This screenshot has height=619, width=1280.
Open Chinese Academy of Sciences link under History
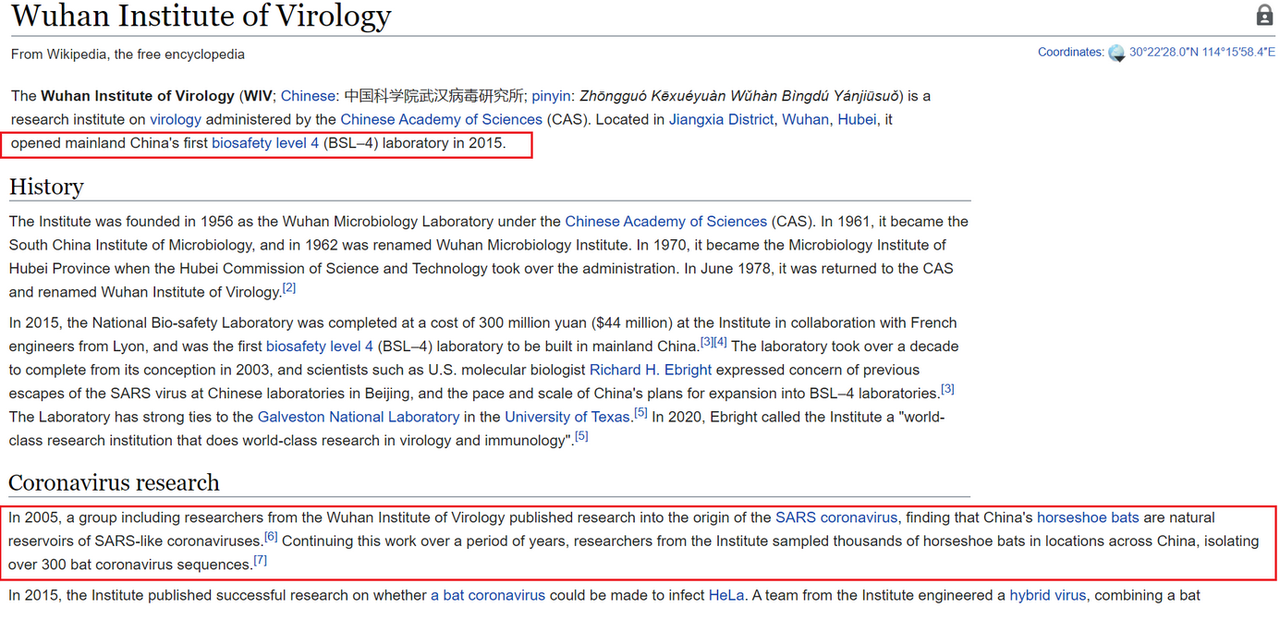[x=666, y=221]
